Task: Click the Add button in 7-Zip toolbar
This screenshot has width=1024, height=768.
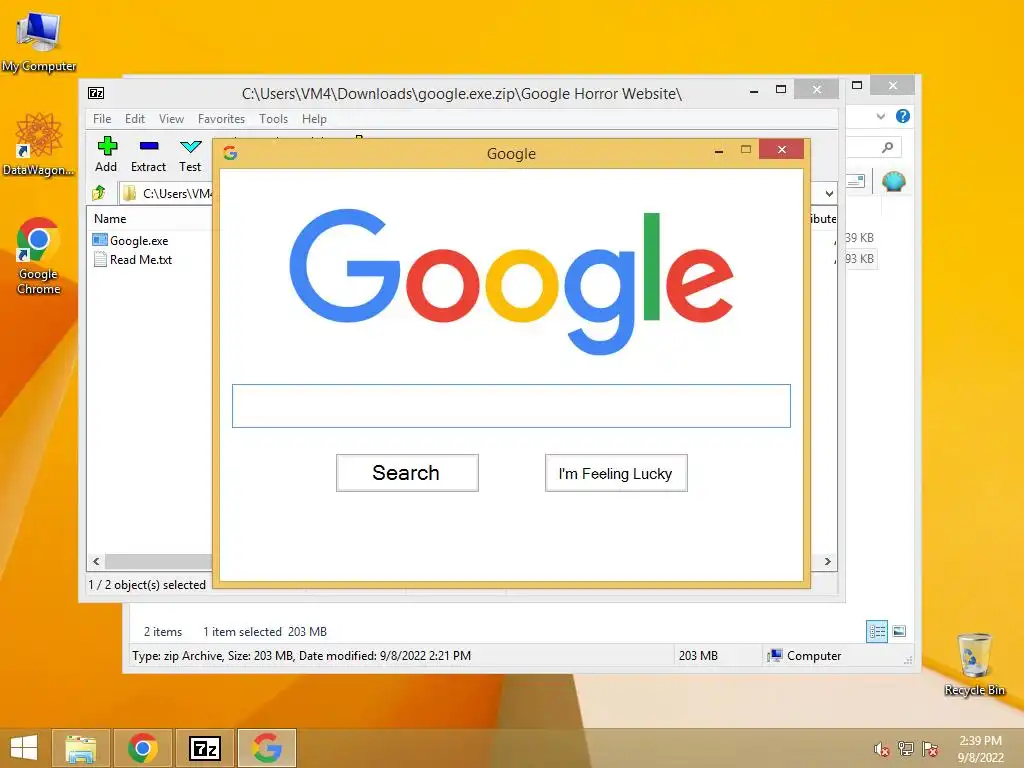Action: click(x=106, y=155)
